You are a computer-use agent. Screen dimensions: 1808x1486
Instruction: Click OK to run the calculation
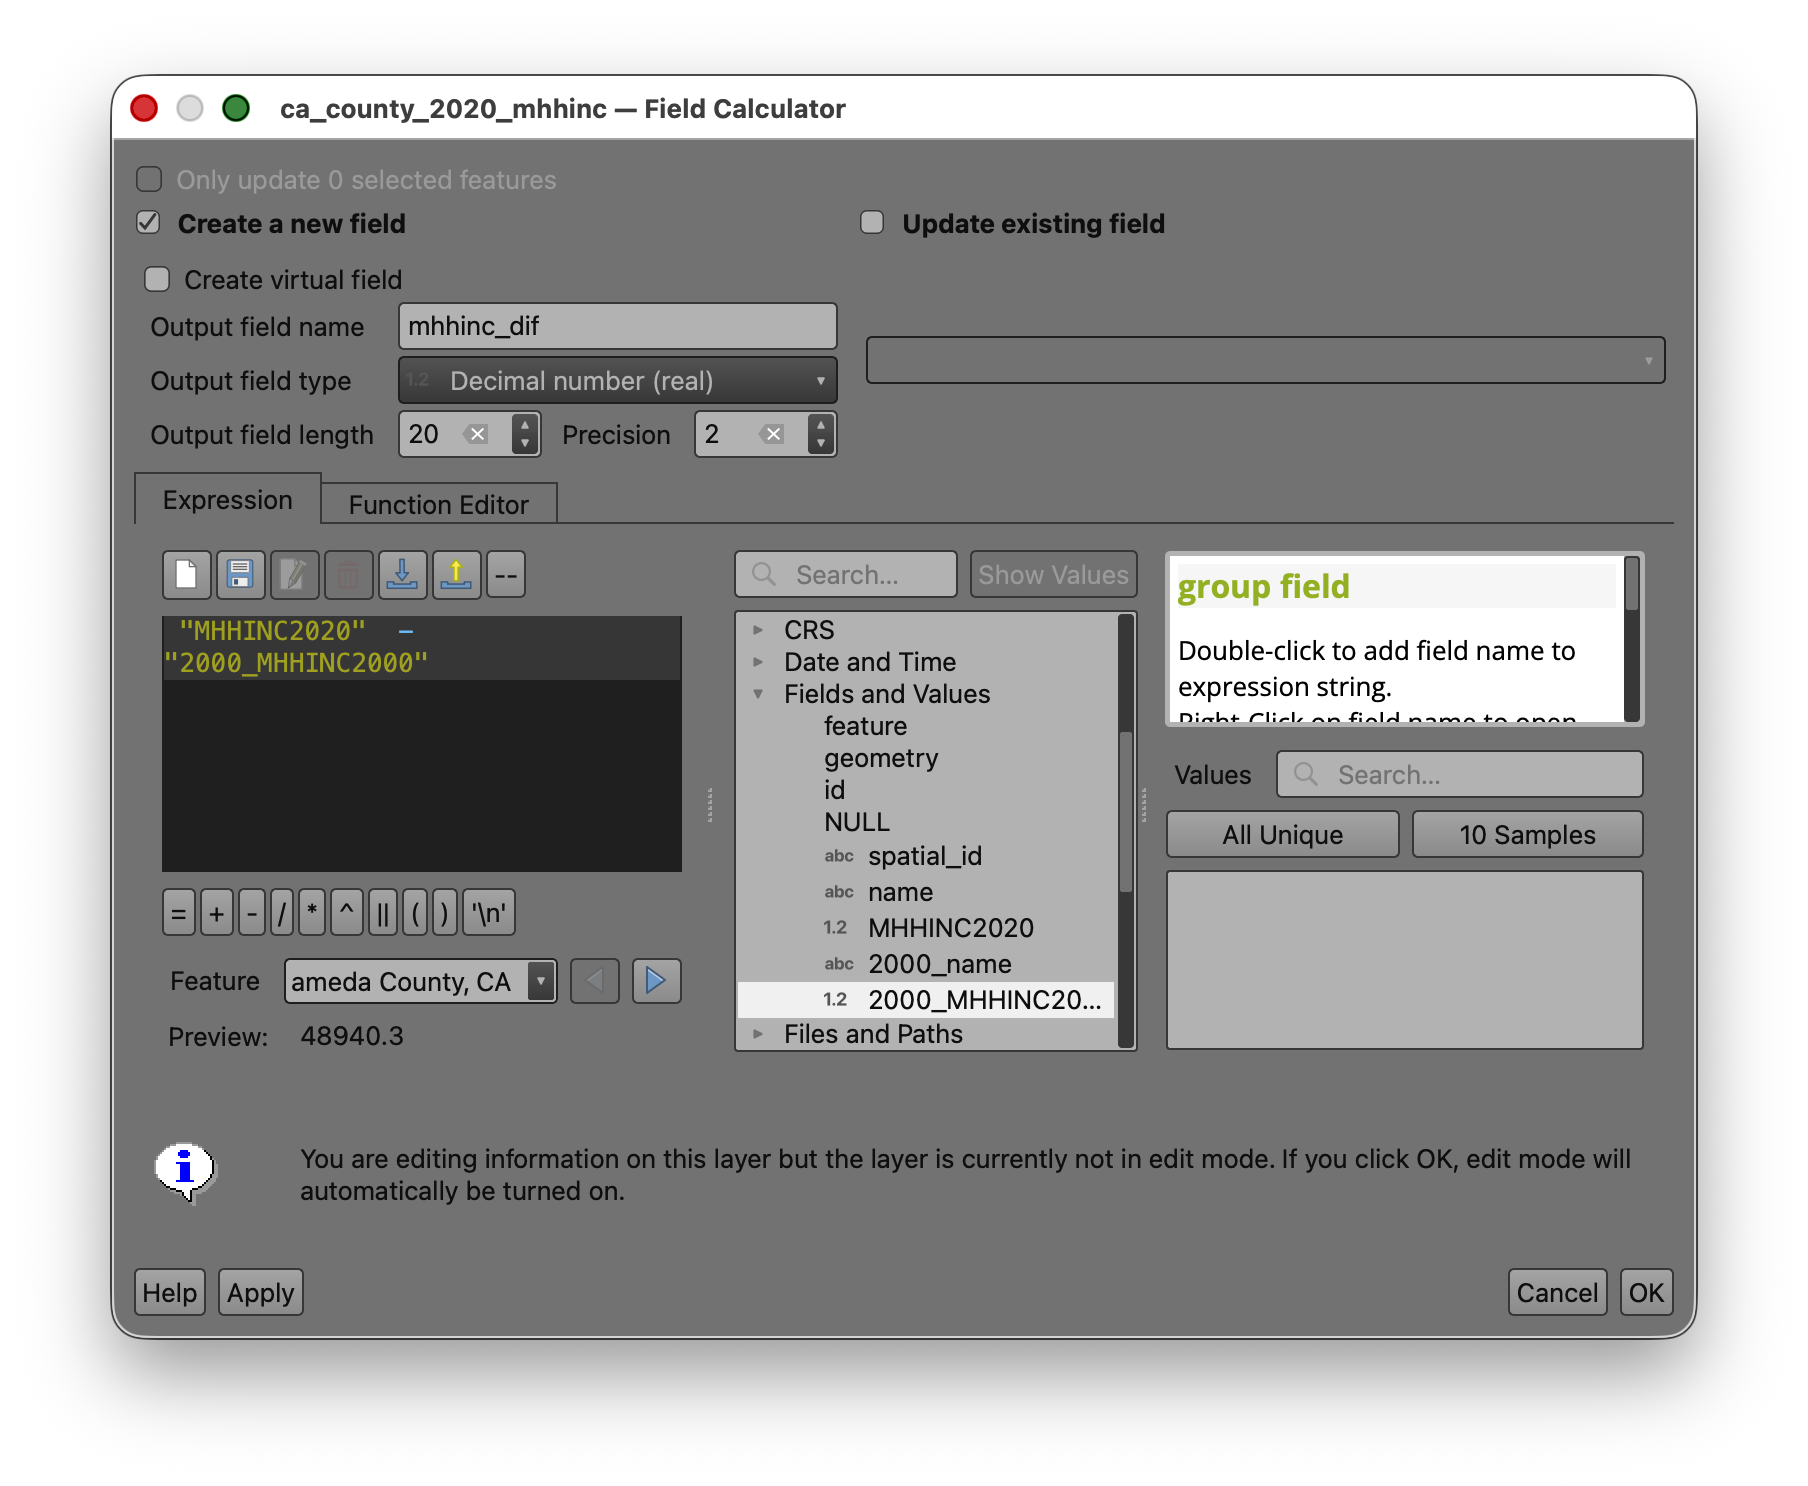click(x=1645, y=1293)
